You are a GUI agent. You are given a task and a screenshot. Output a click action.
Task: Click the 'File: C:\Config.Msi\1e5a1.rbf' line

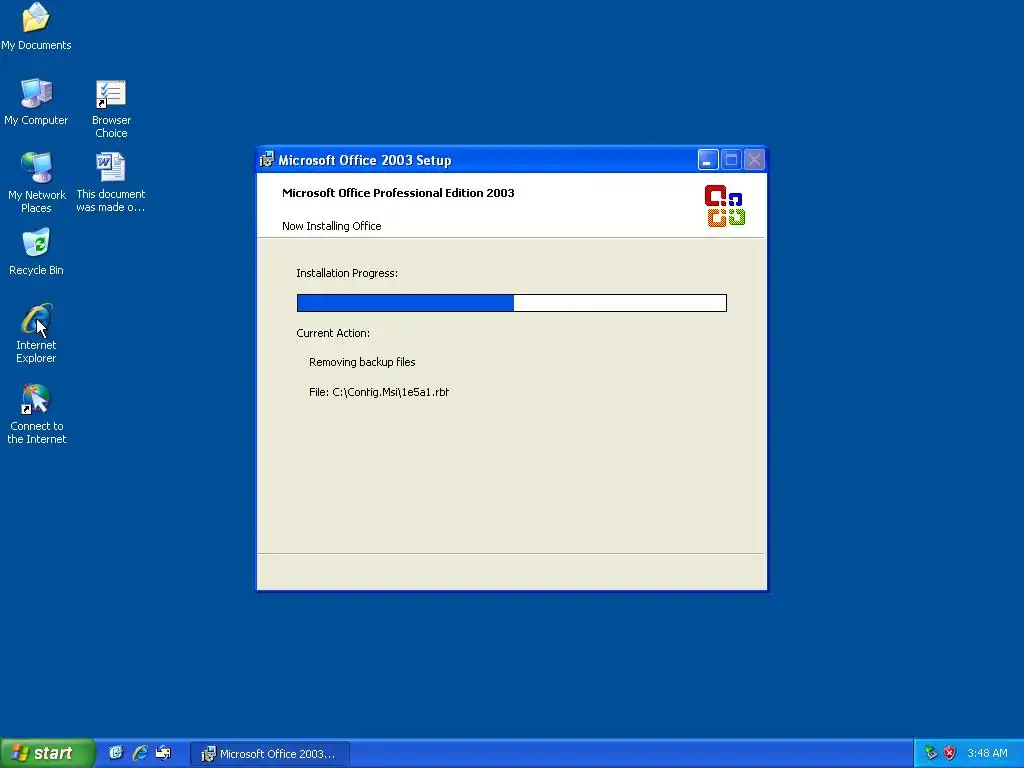379,392
